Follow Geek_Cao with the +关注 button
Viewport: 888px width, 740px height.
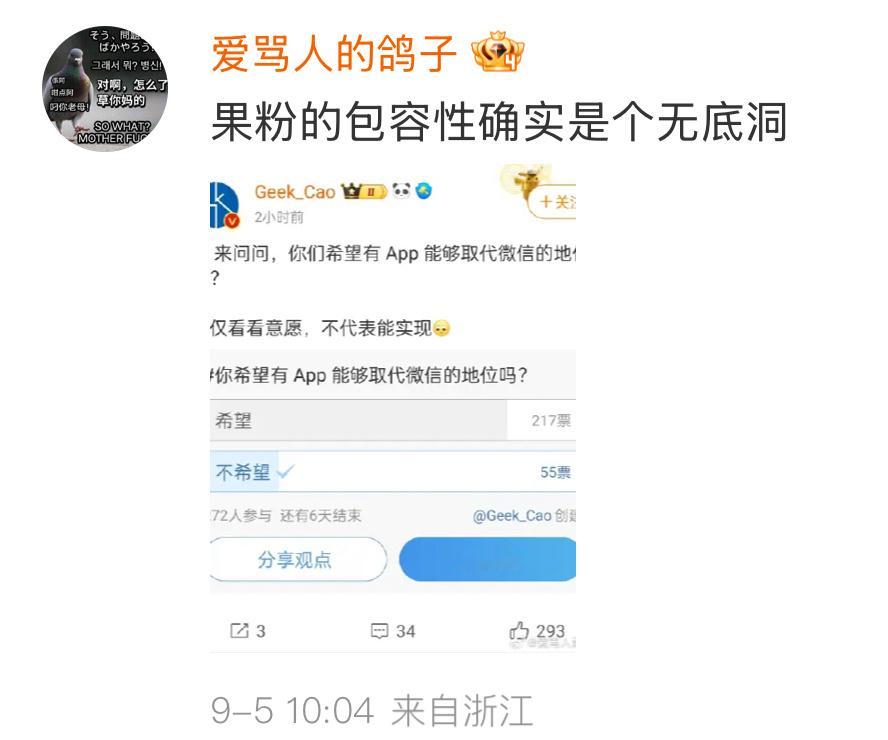pyautogui.click(x=553, y=202)
